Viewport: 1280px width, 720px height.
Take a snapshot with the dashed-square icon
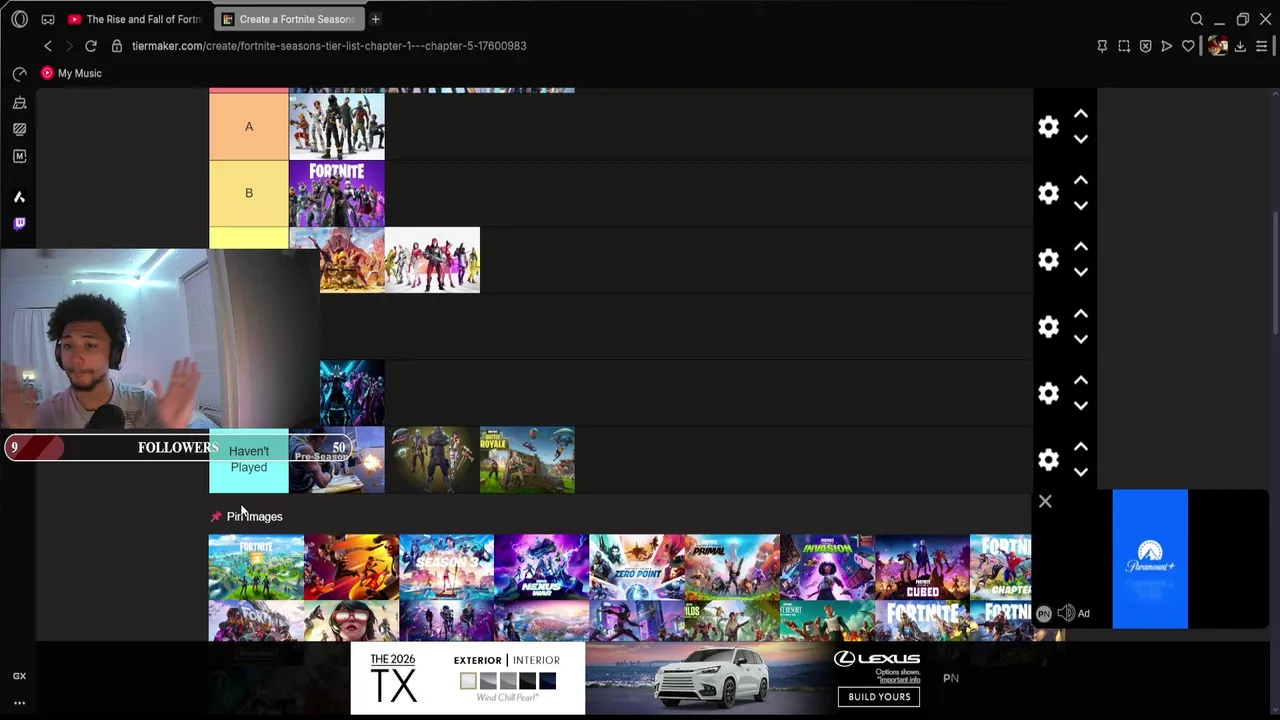[1124, 46]
